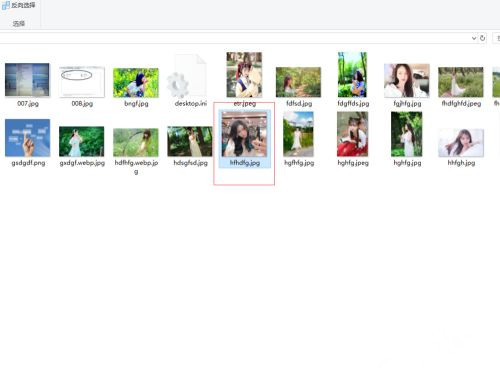
Task: Select the hhfgh.jpg thumbnail
Action: pos(461,143)
